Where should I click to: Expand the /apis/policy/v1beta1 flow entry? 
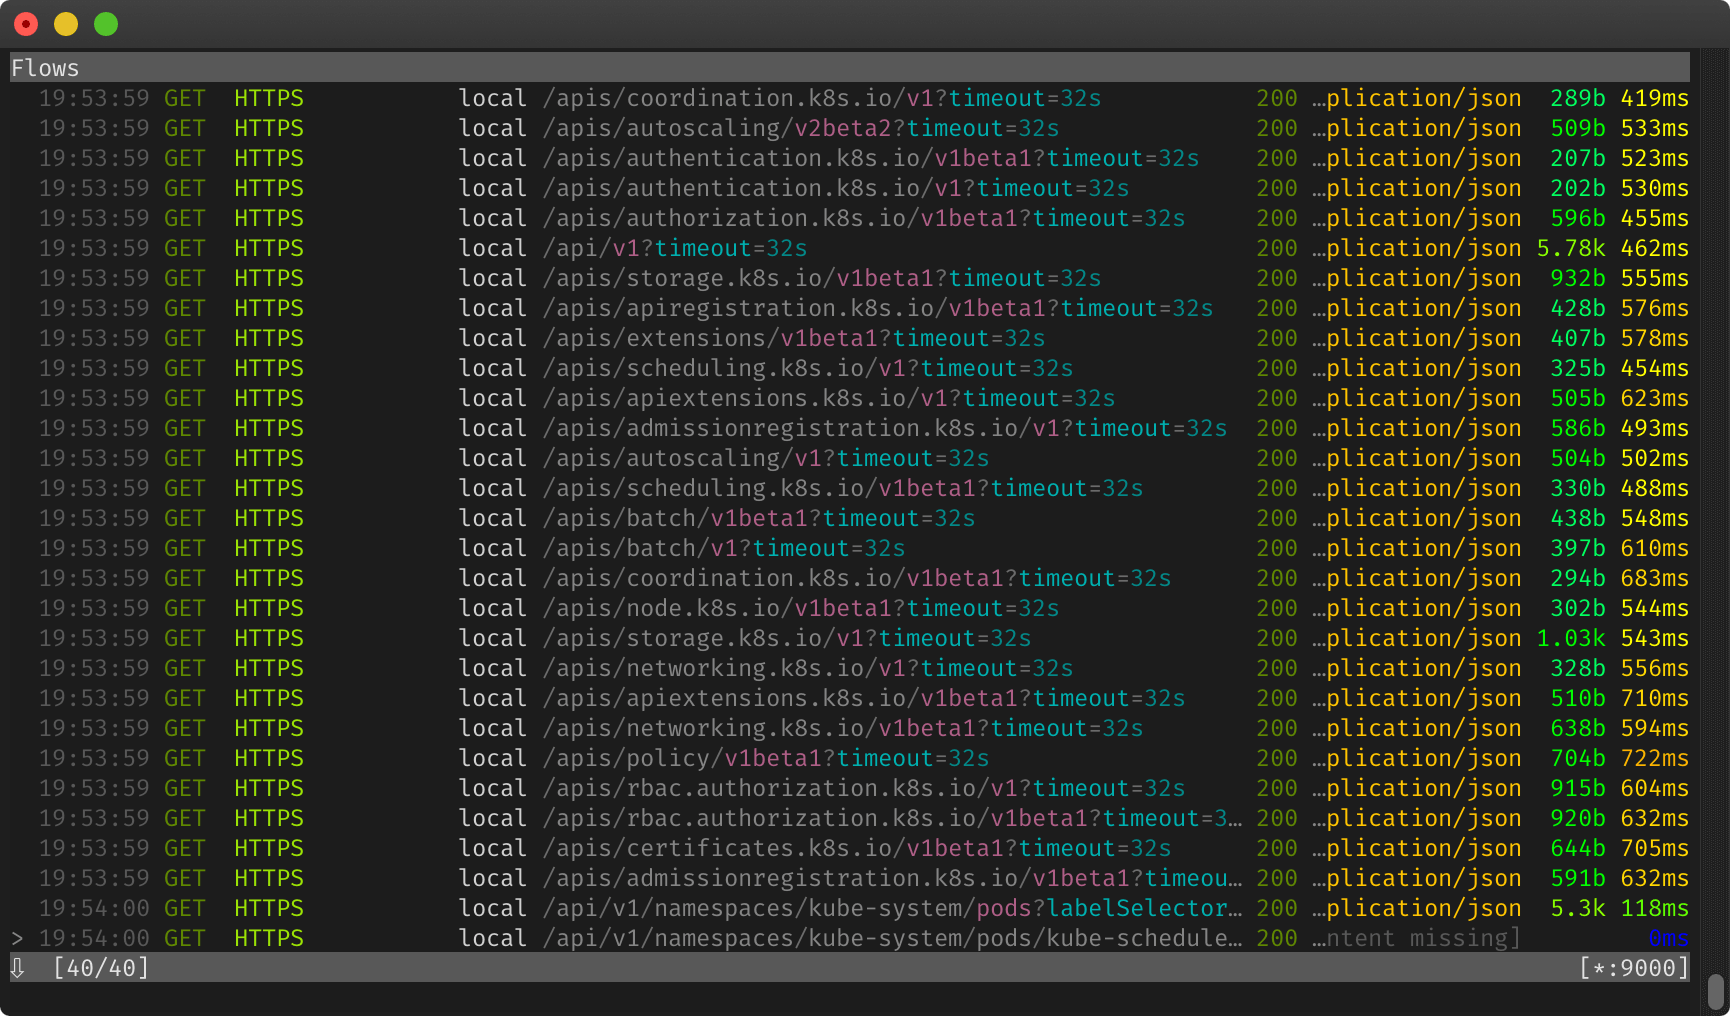(x=763, y=757)
